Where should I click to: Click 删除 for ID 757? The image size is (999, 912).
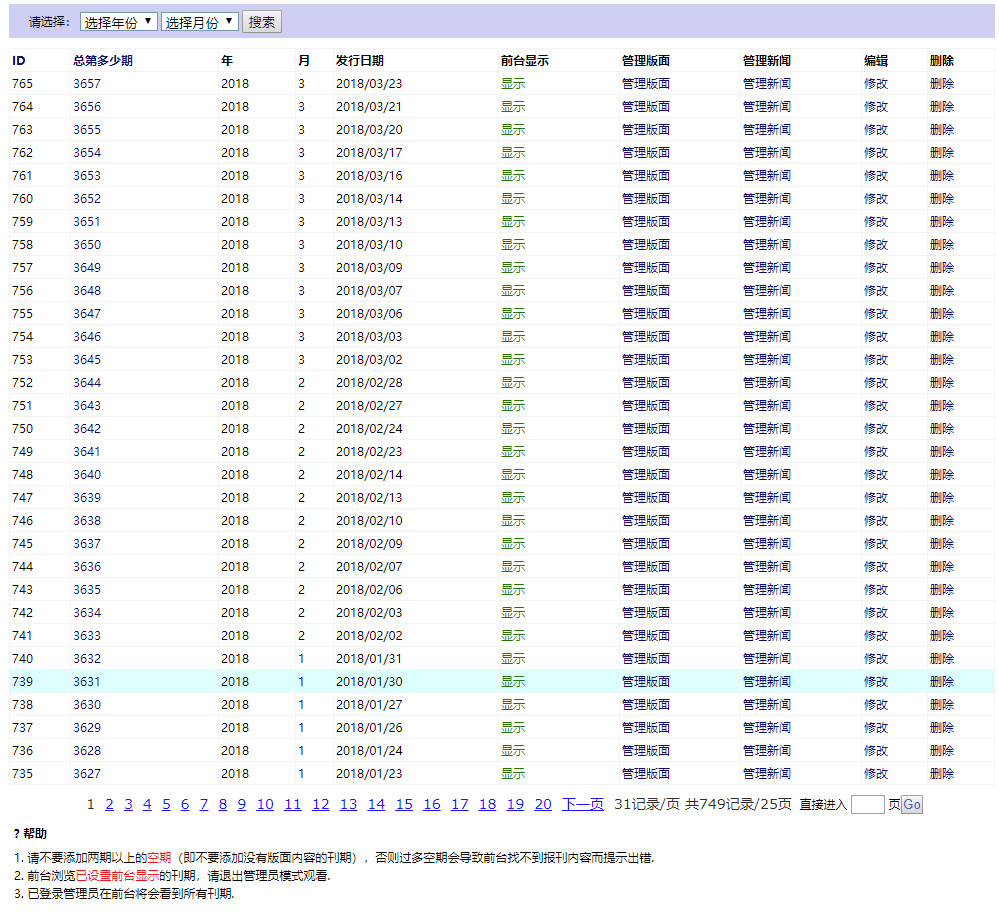[941, 268]
